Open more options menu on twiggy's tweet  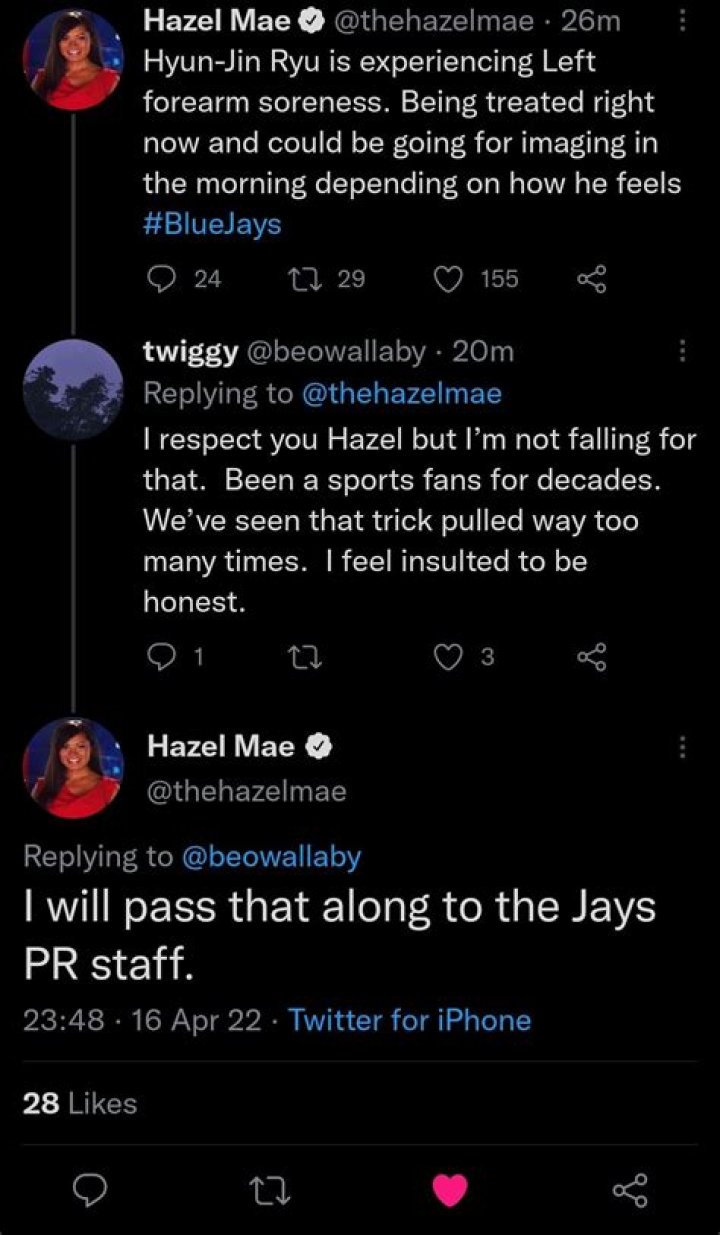(682, 351)
